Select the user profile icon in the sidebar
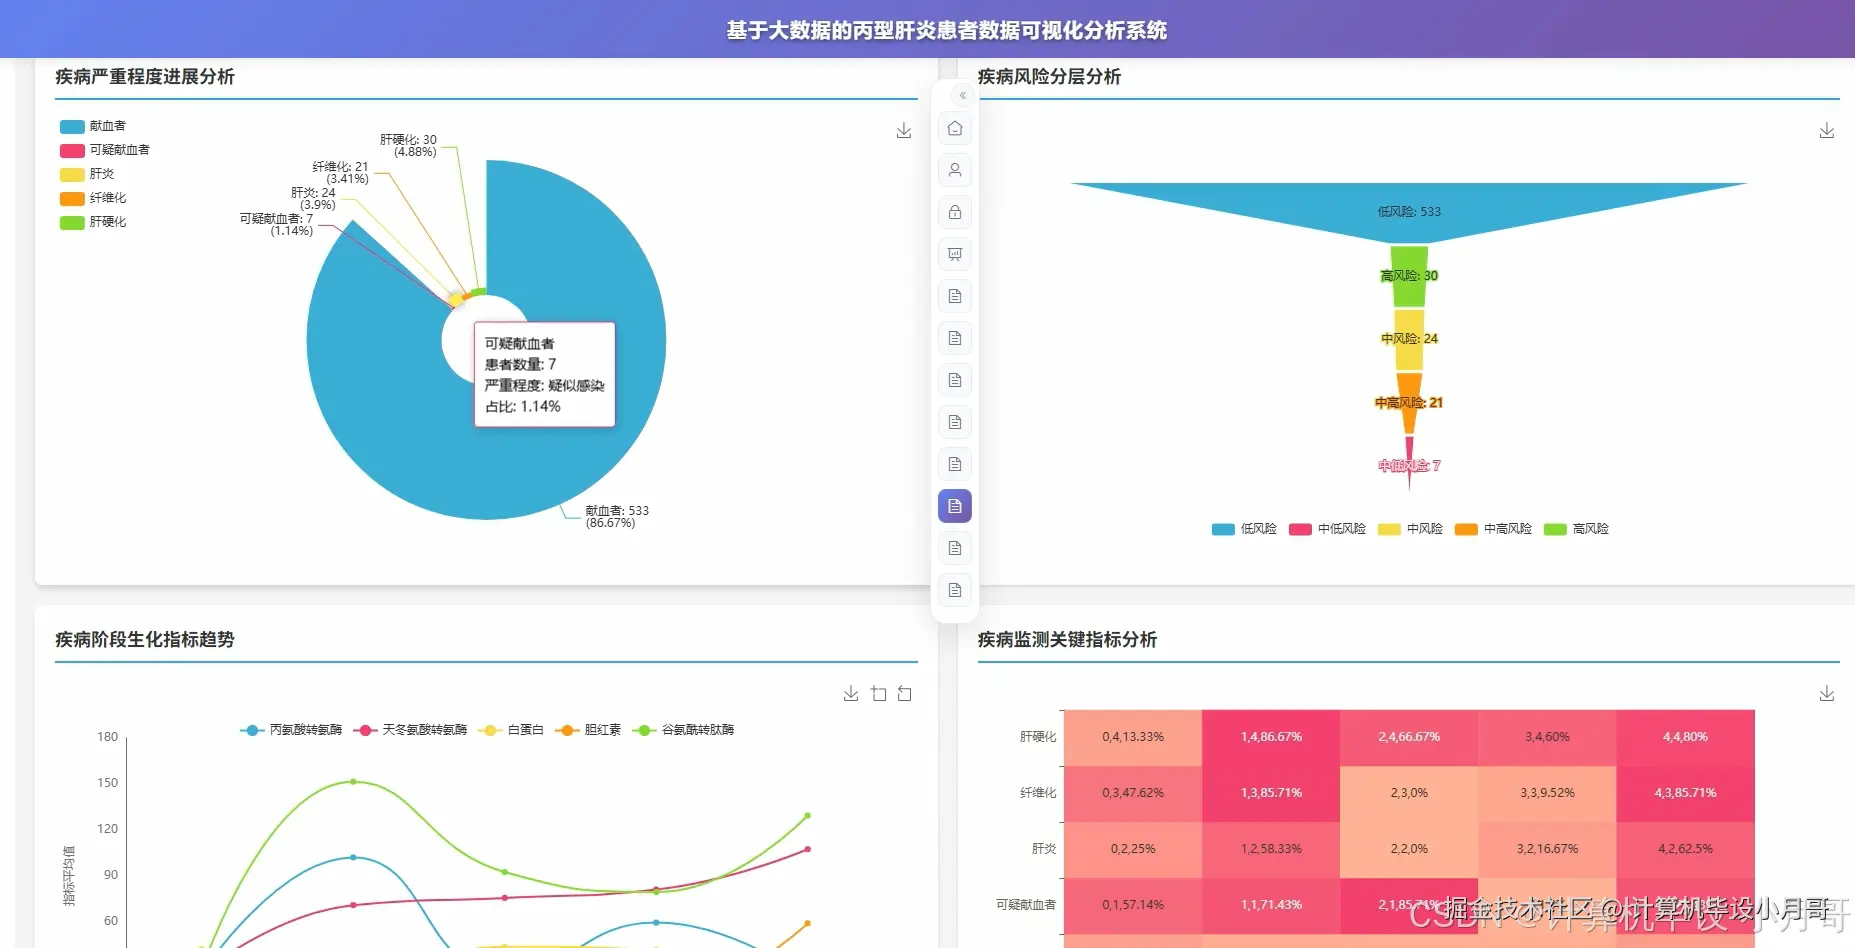 954,171
